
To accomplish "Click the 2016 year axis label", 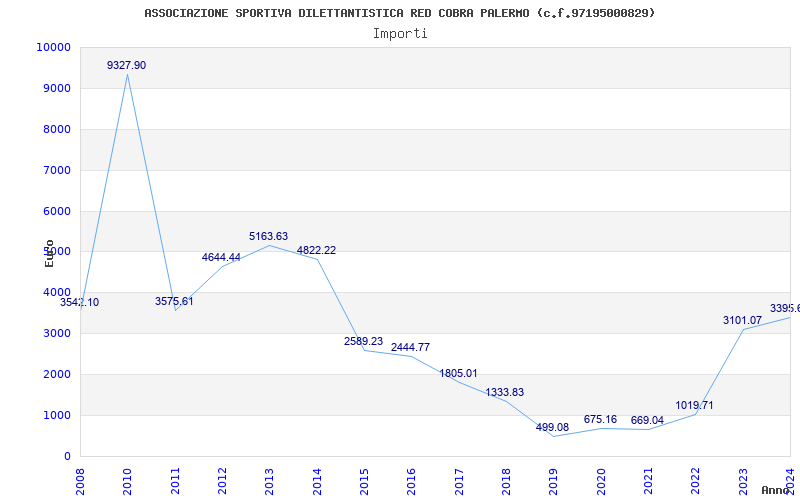I will click(411, 482).
